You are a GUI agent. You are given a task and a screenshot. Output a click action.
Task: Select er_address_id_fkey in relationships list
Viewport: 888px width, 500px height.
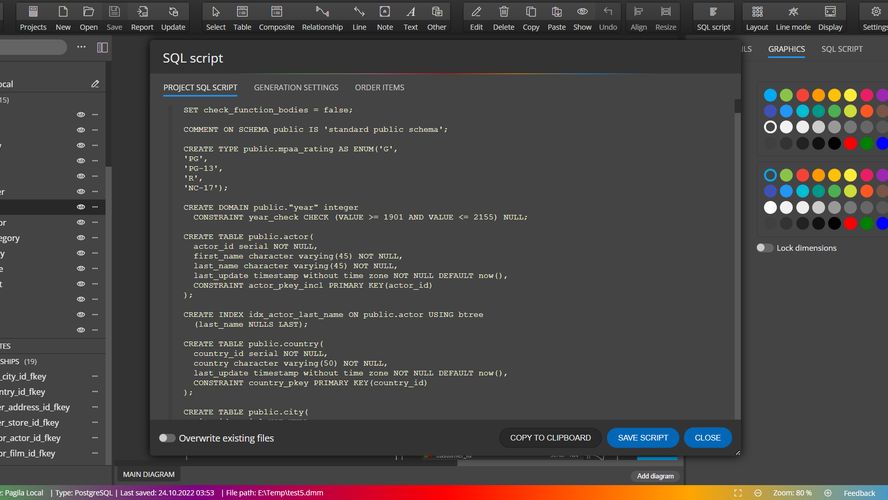[35, 407]
